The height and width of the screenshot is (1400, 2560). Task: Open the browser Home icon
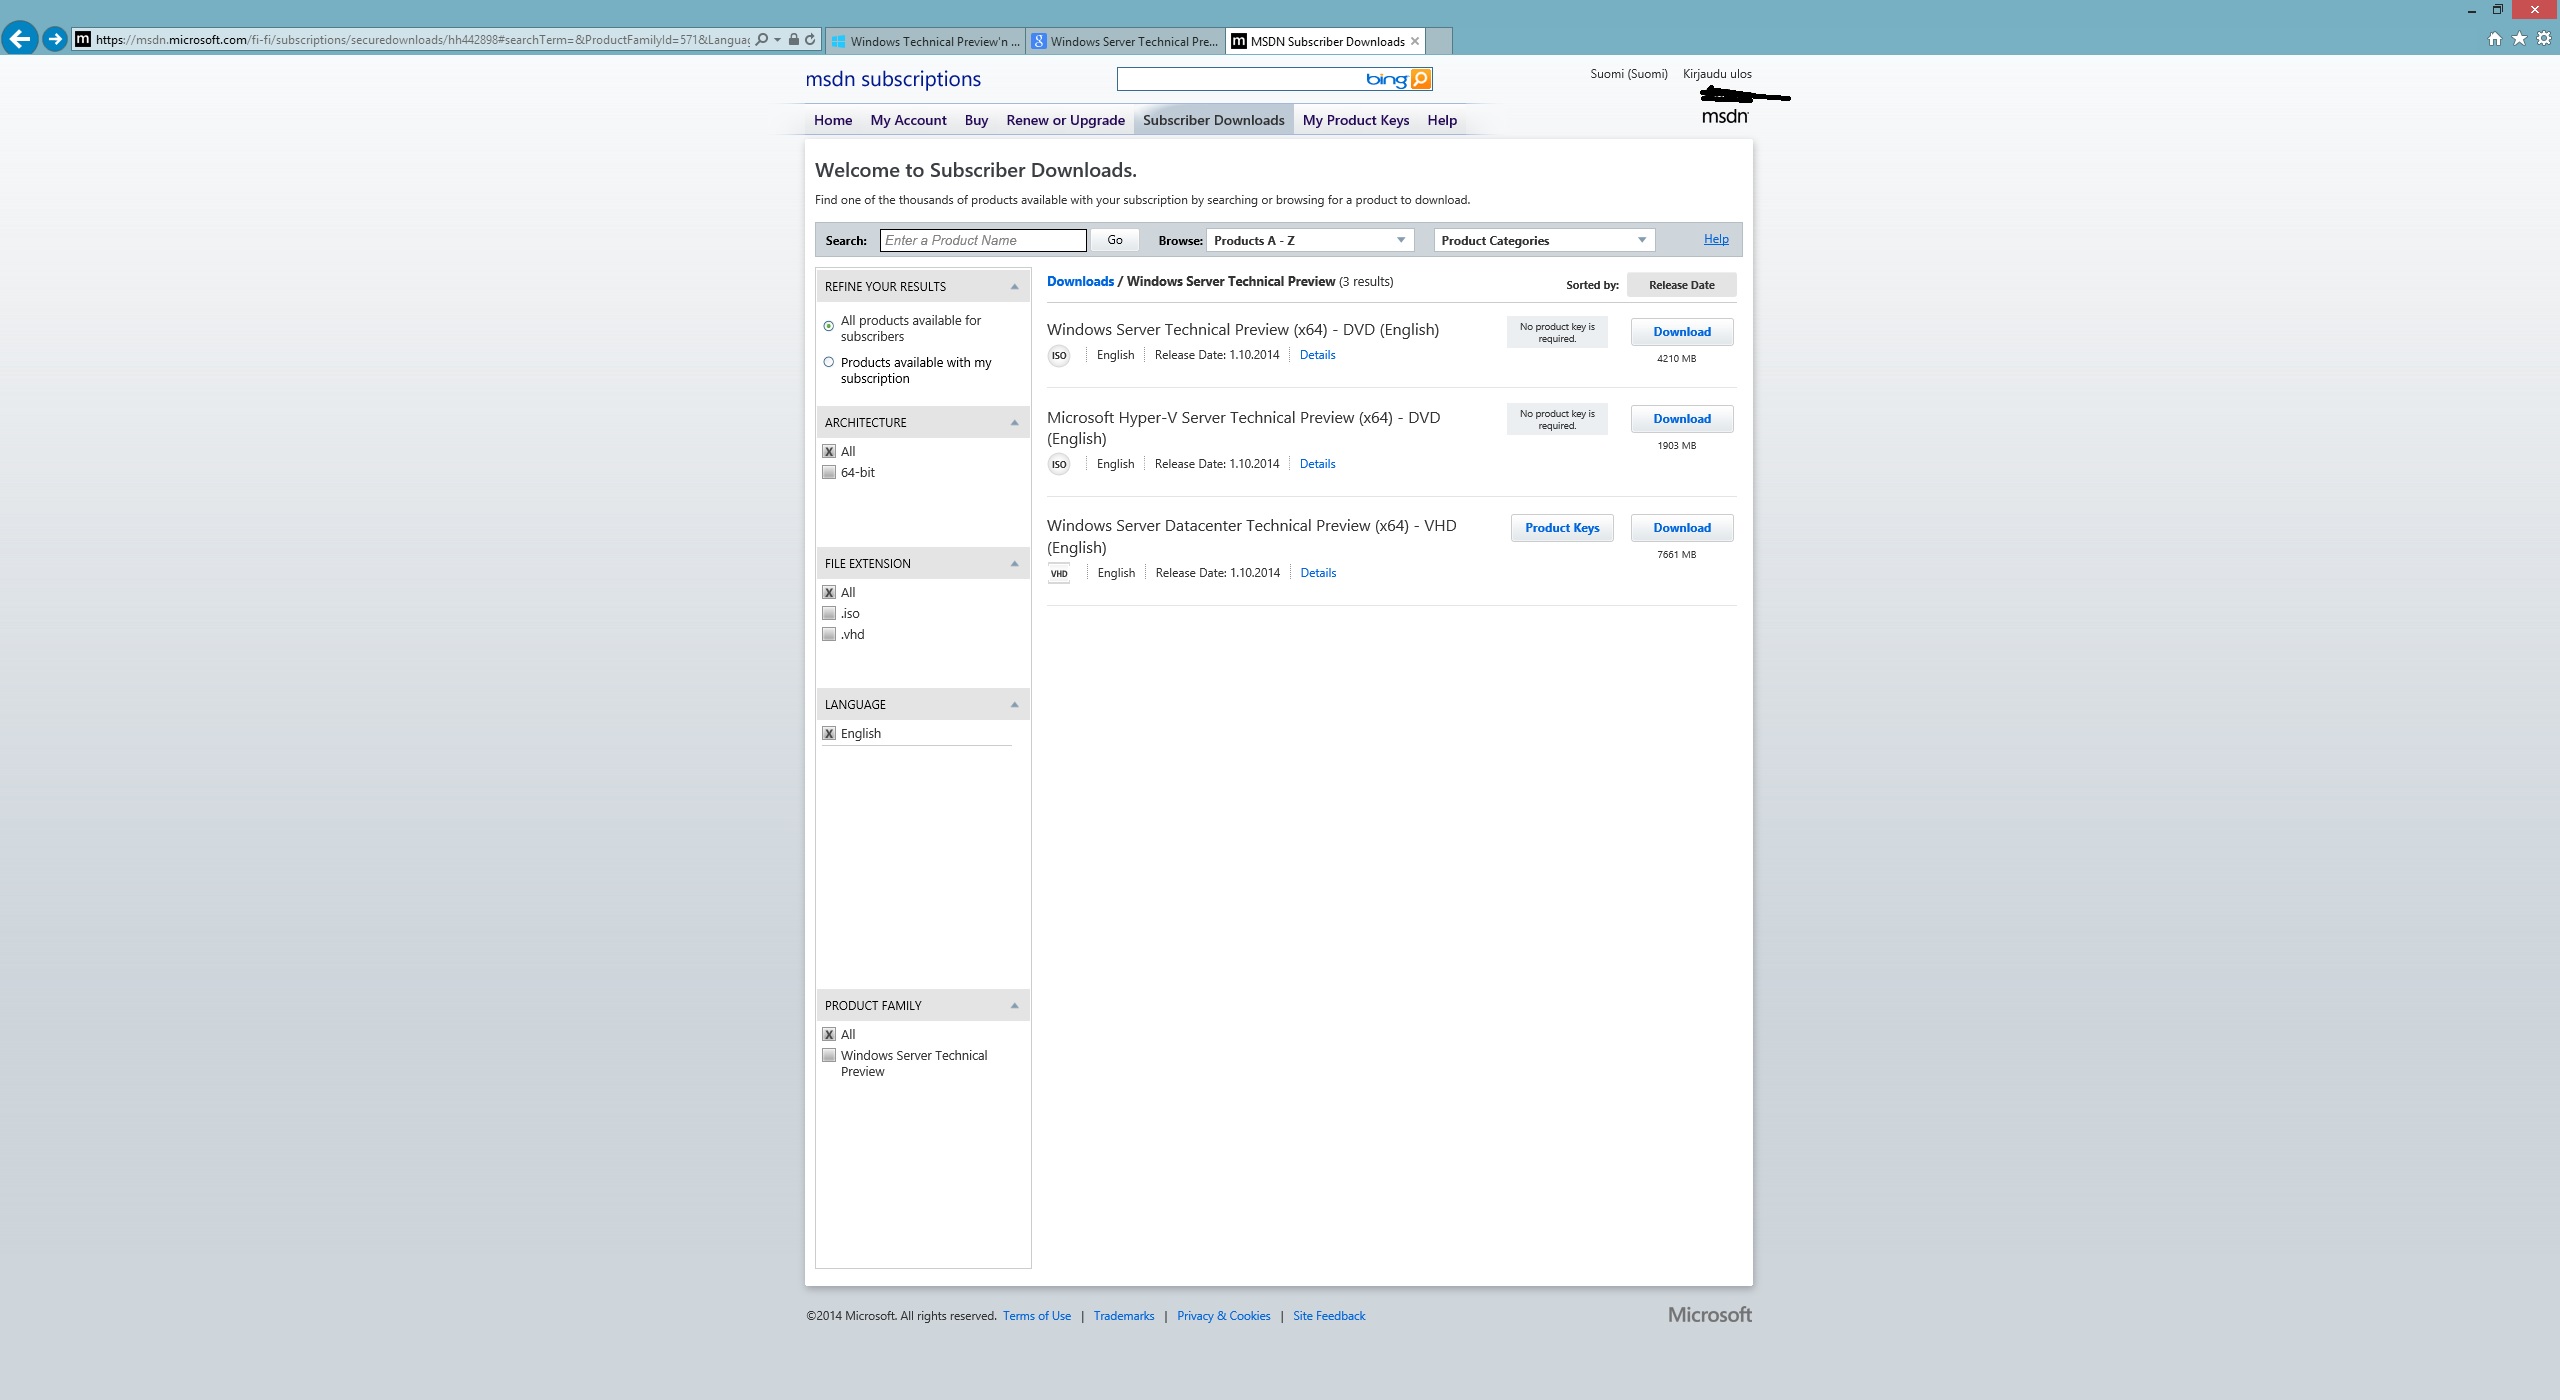coord(2495,39)
